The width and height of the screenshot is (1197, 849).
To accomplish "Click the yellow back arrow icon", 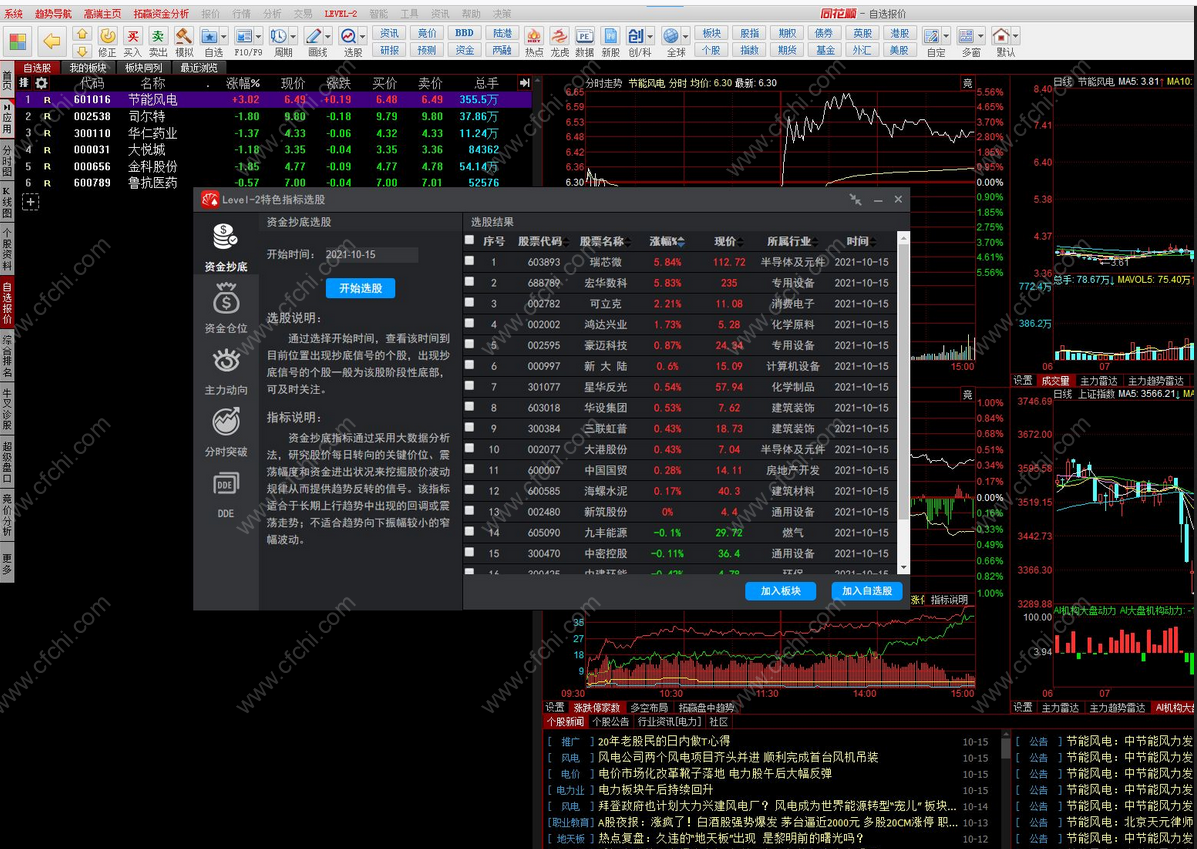I will click(x=52, y=41).
